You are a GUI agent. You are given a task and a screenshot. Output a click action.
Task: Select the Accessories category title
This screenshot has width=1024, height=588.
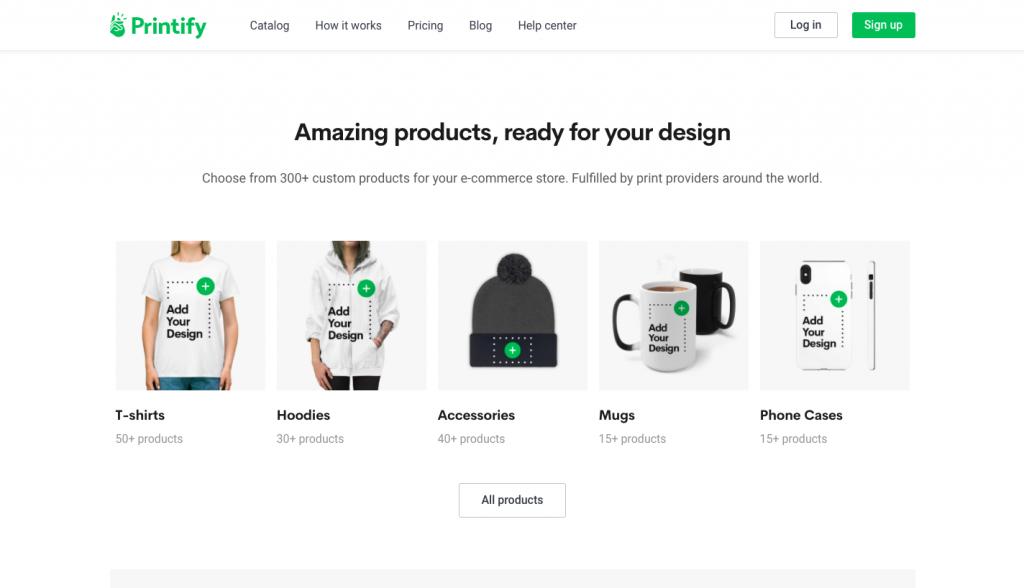(476, 415)
